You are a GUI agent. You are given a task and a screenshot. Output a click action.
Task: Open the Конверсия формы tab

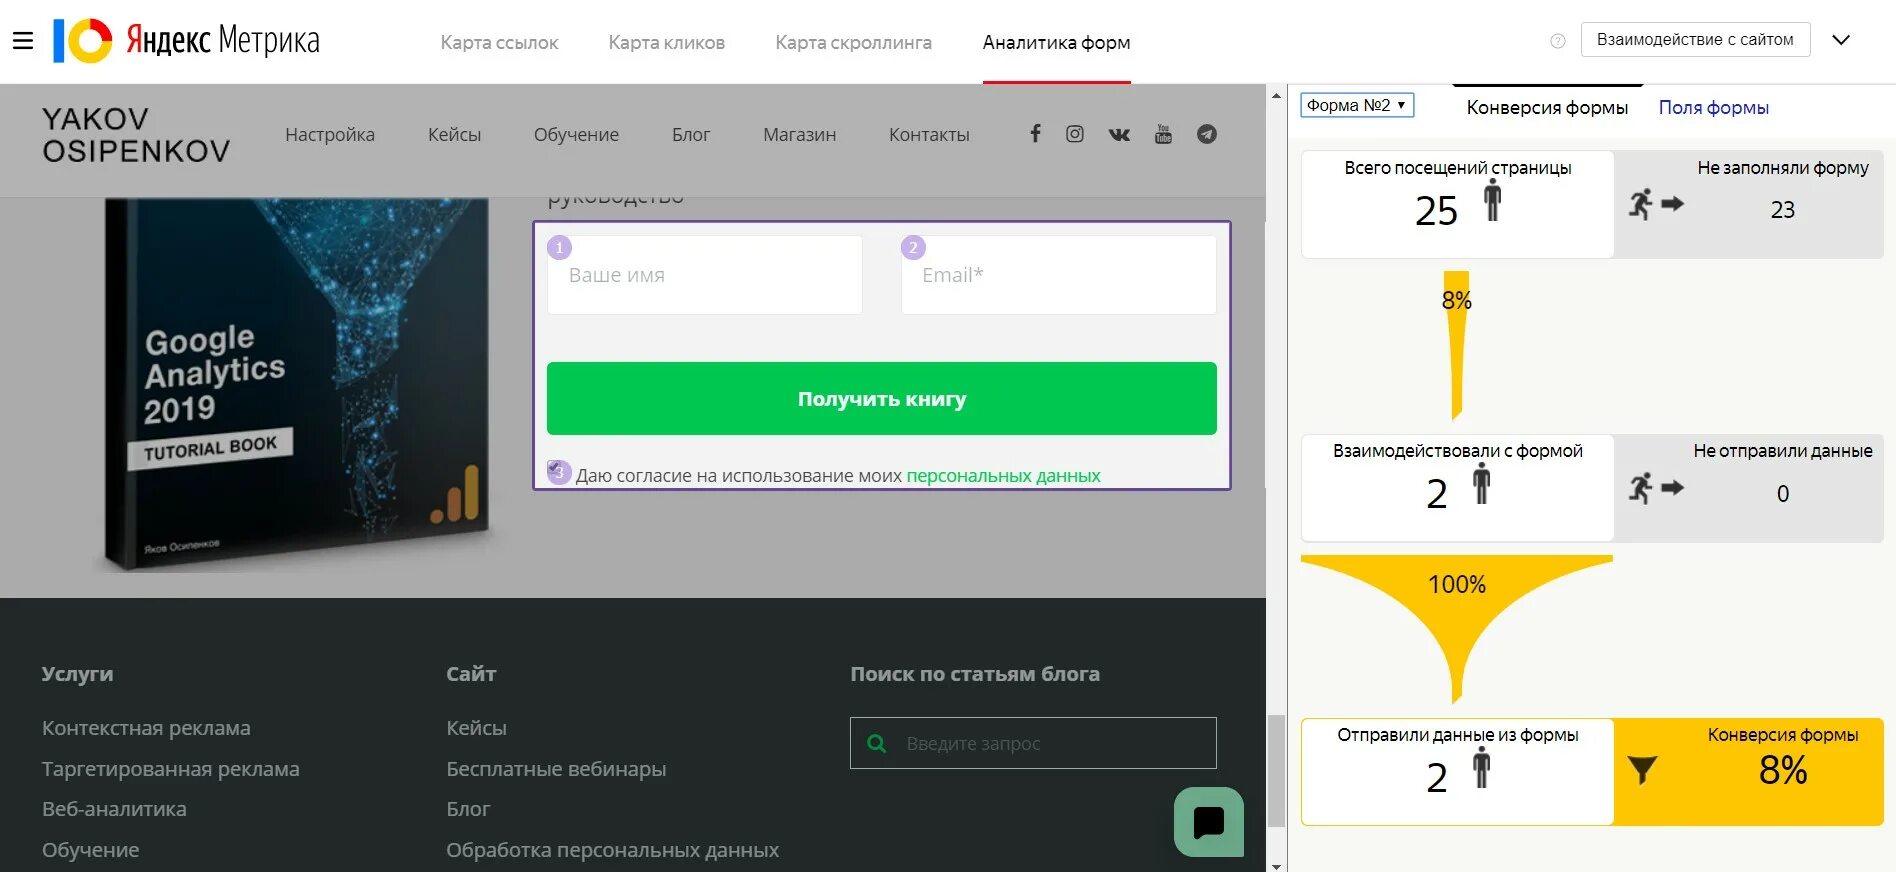click(x=1547, y=107)
